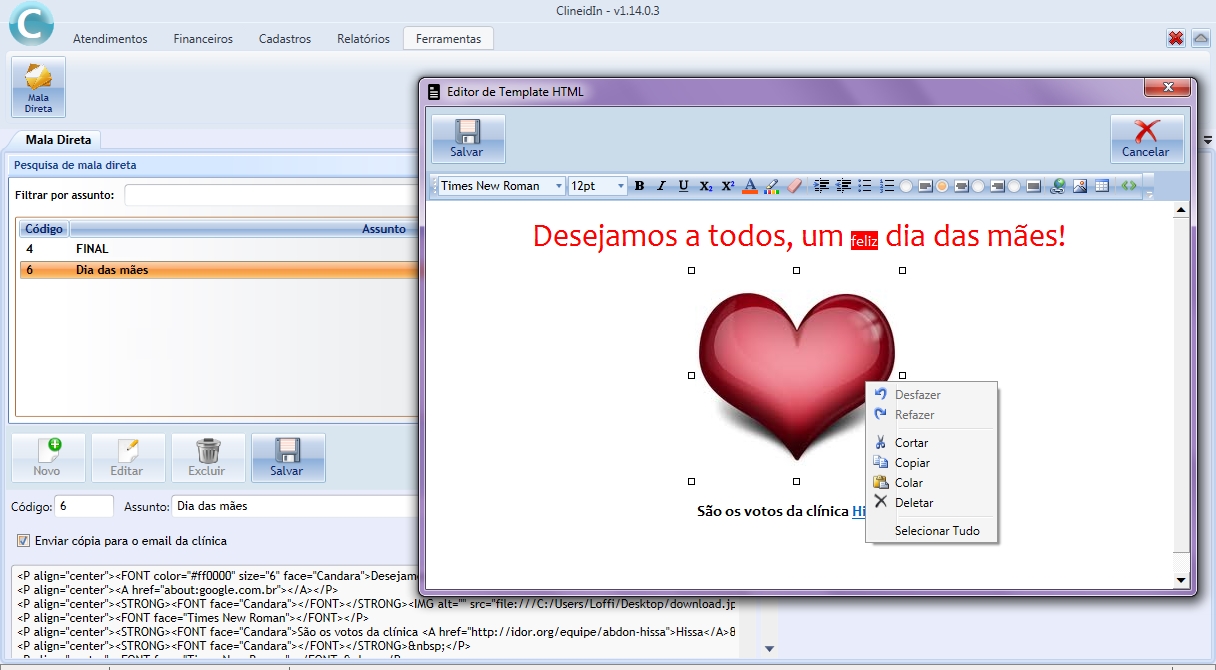Image resolution: width=1216 pixels, height=670 pixels.
Task: Increase text indentation
Action: 820,186
